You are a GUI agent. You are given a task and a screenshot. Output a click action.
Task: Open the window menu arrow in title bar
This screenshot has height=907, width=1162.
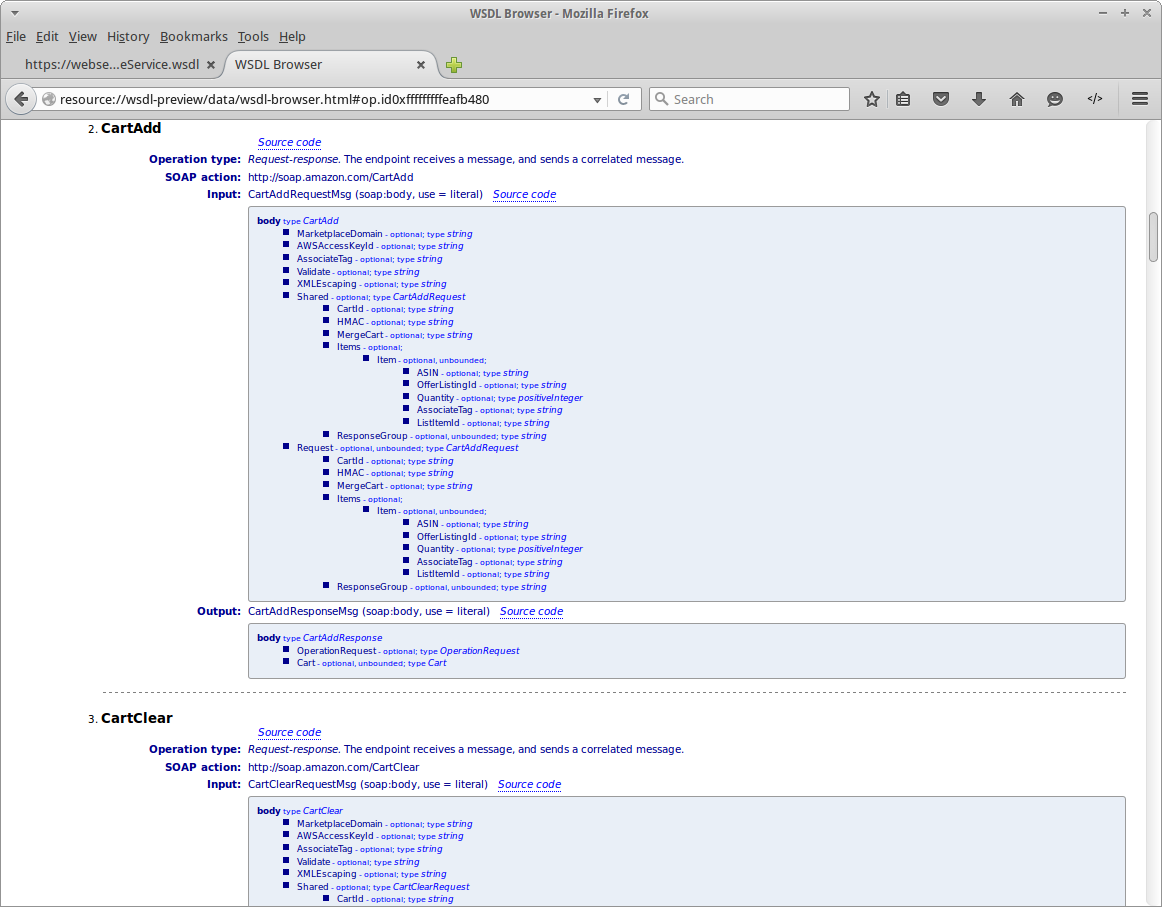tap(15, 13)
